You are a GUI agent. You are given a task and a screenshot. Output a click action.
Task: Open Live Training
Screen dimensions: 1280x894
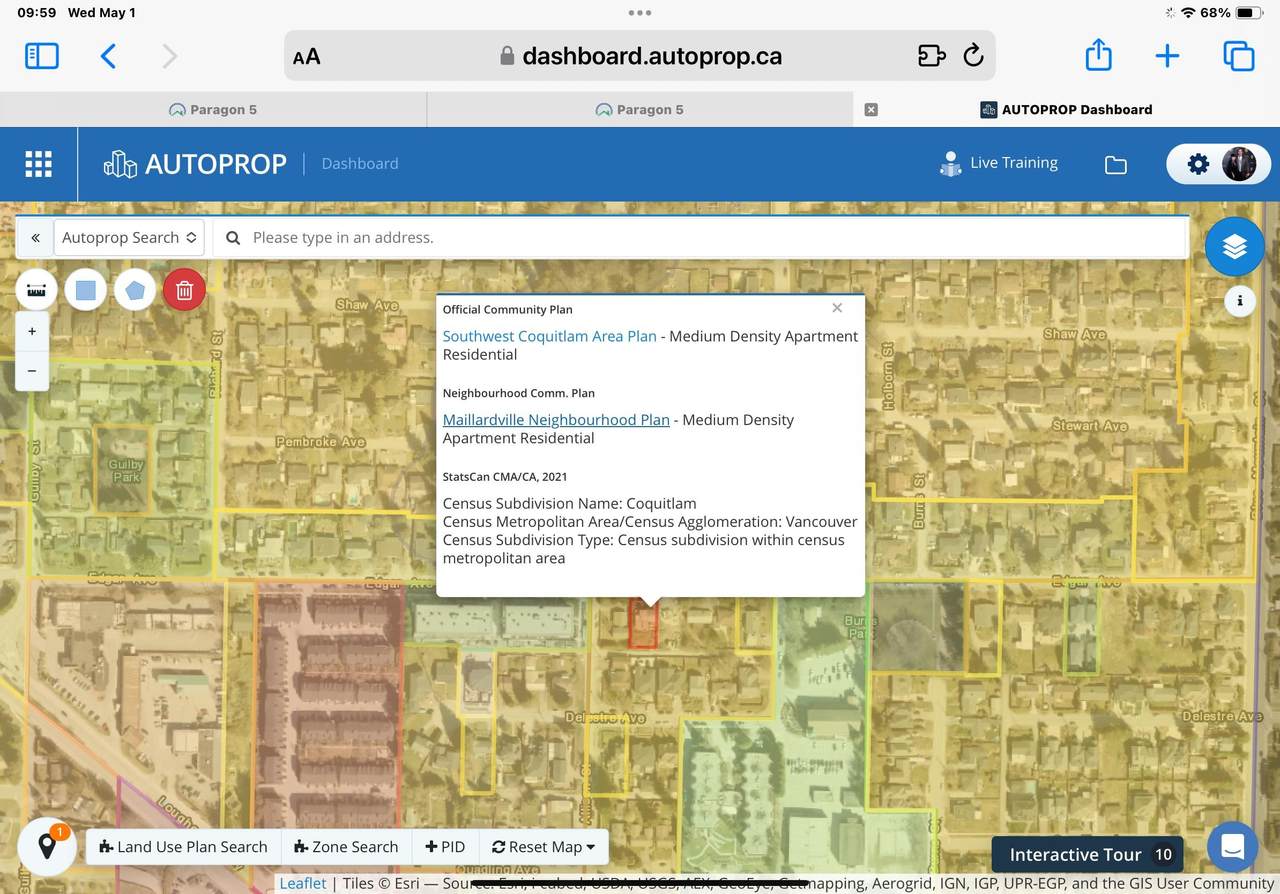tap(998, 163)
